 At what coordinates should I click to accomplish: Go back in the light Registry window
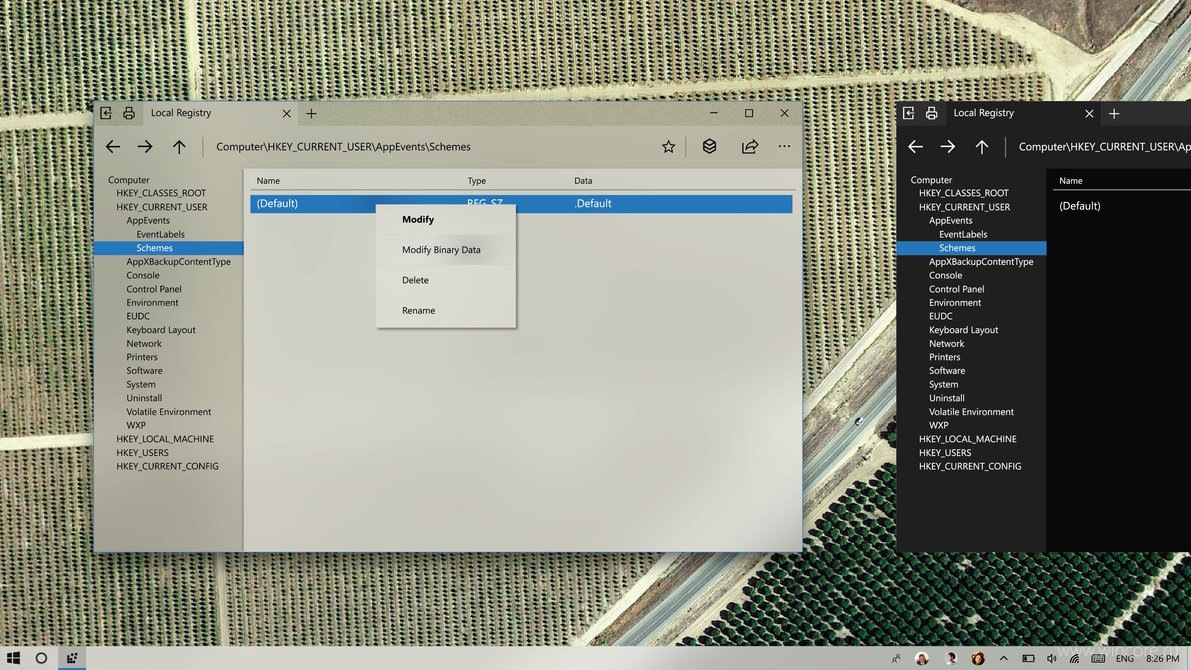click(x=113, y=147)
